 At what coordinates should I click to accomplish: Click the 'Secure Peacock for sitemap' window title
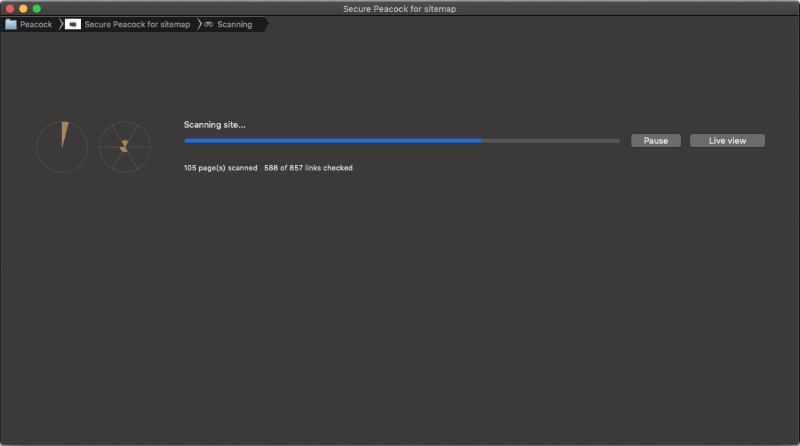point(399,9)
